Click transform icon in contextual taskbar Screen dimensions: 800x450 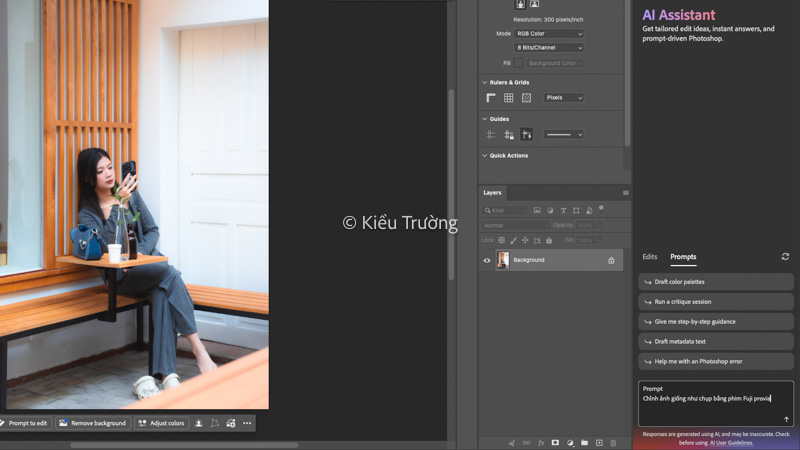[215, 423]
